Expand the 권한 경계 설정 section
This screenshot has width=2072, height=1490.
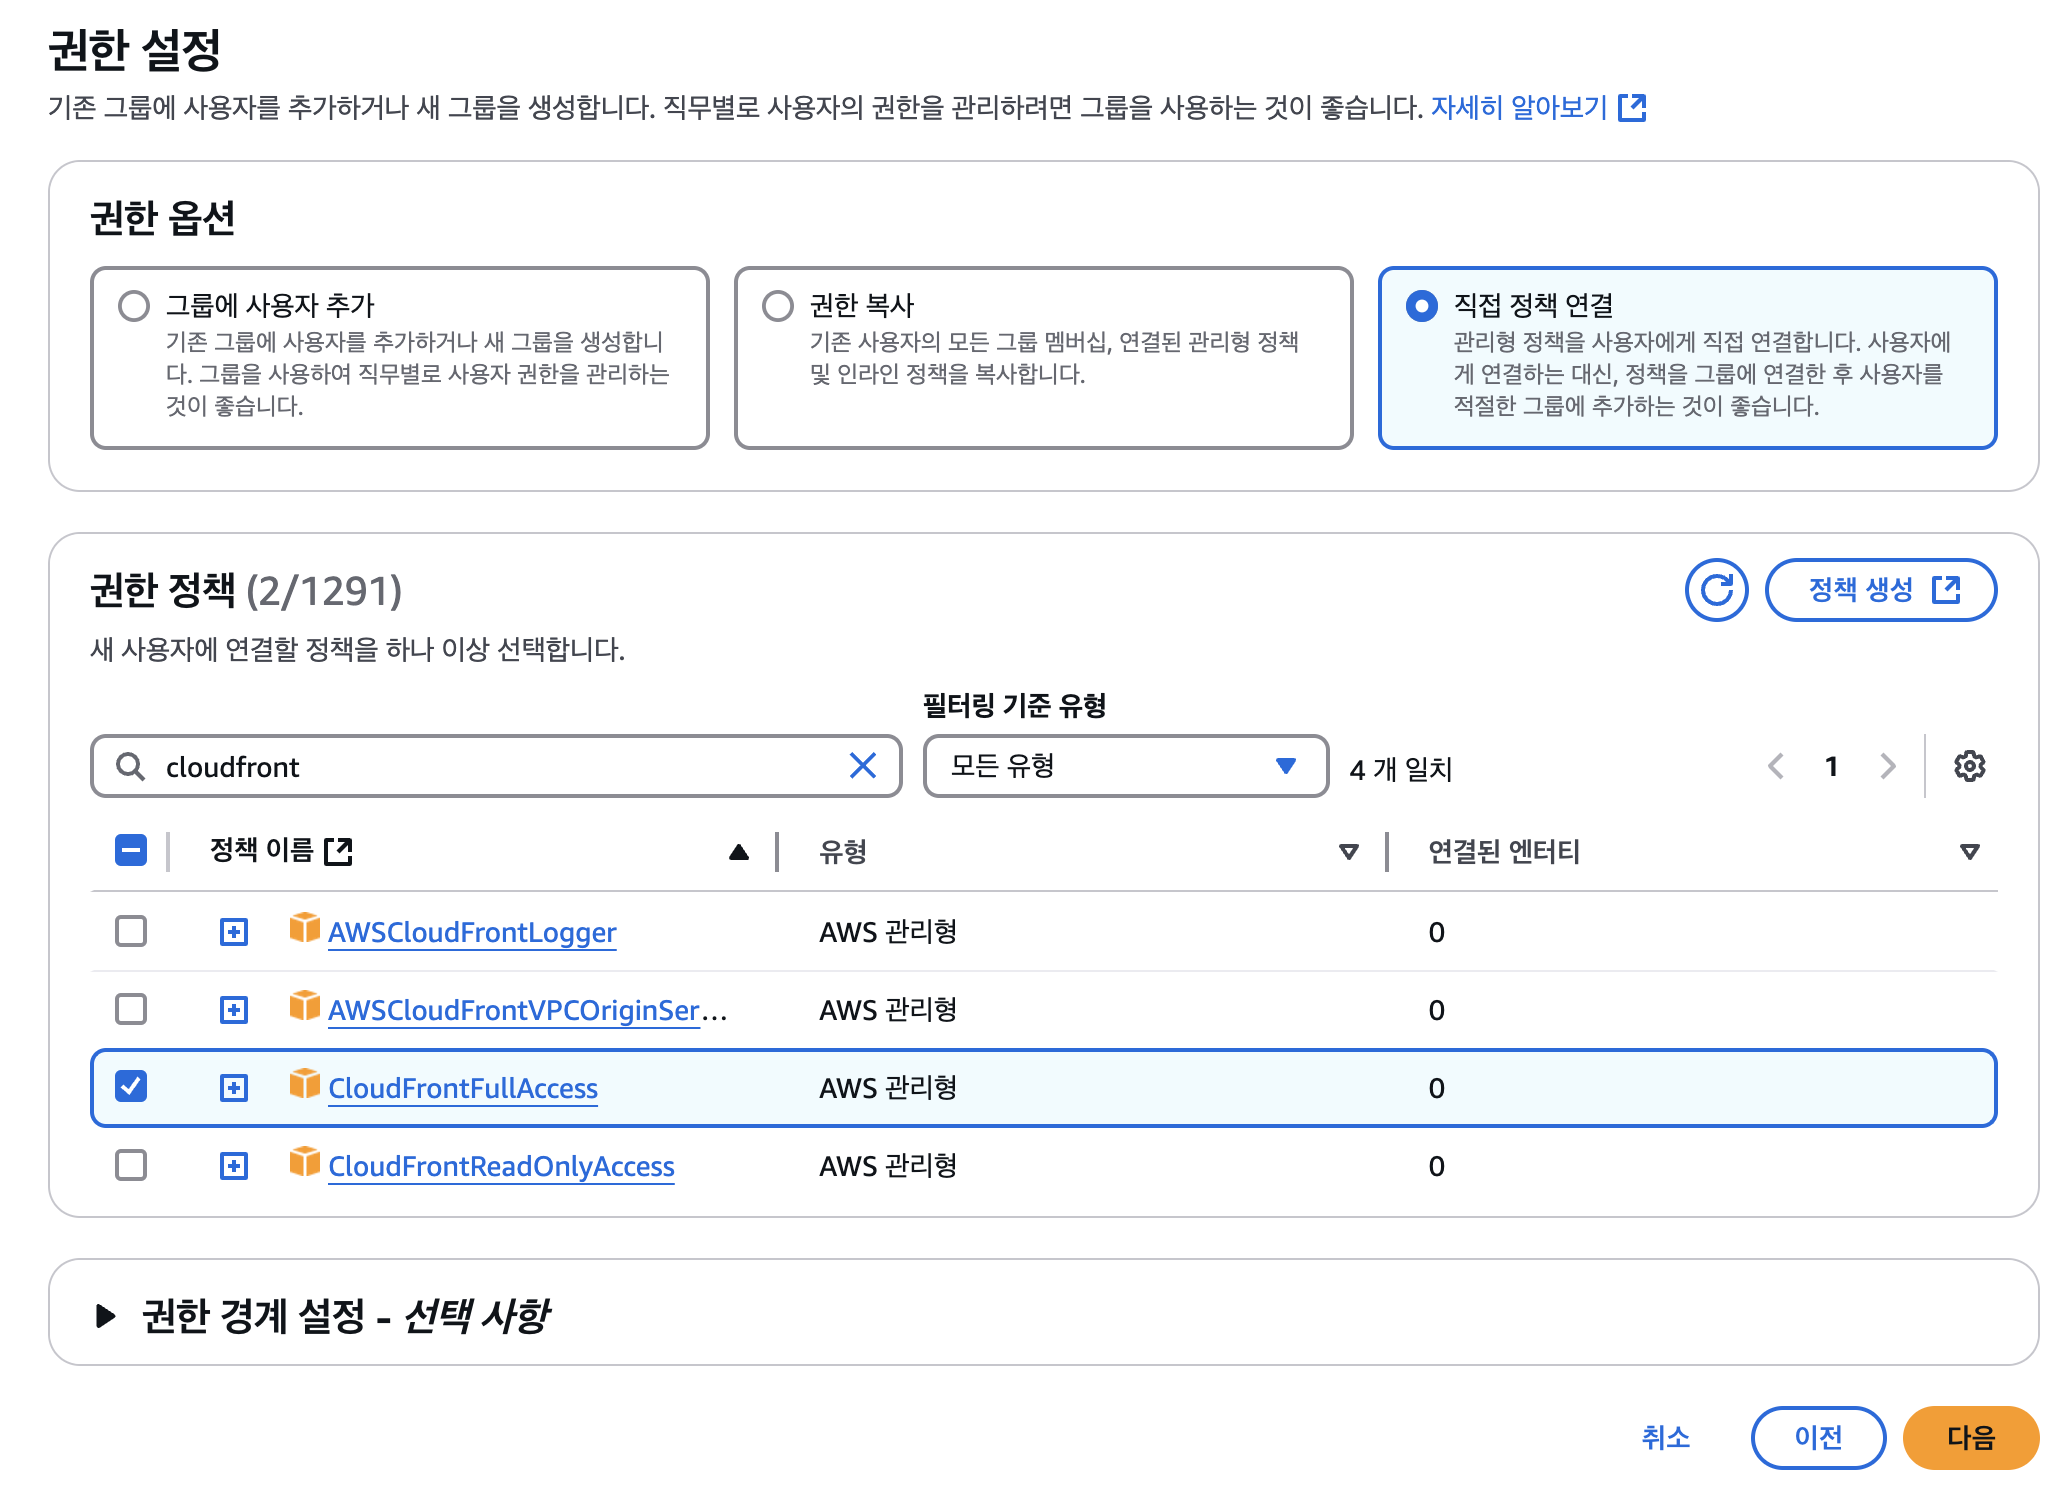pyautogui.click(x=105, y=1315)
